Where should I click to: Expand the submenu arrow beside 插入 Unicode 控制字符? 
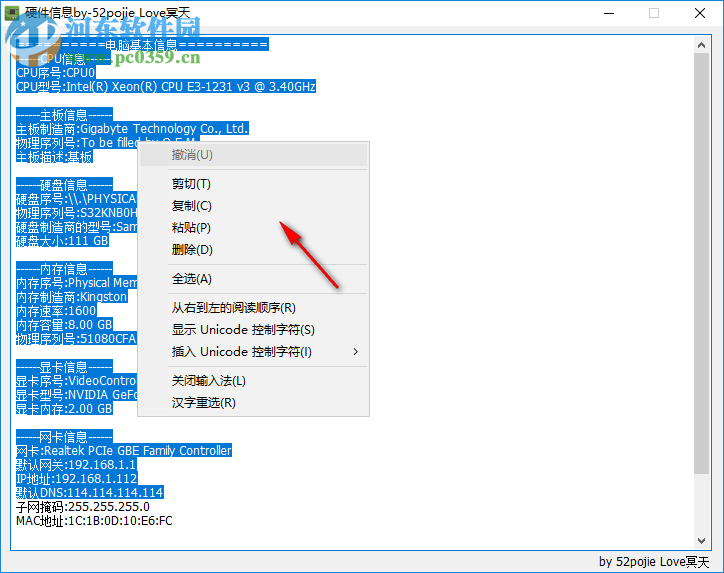356,352
